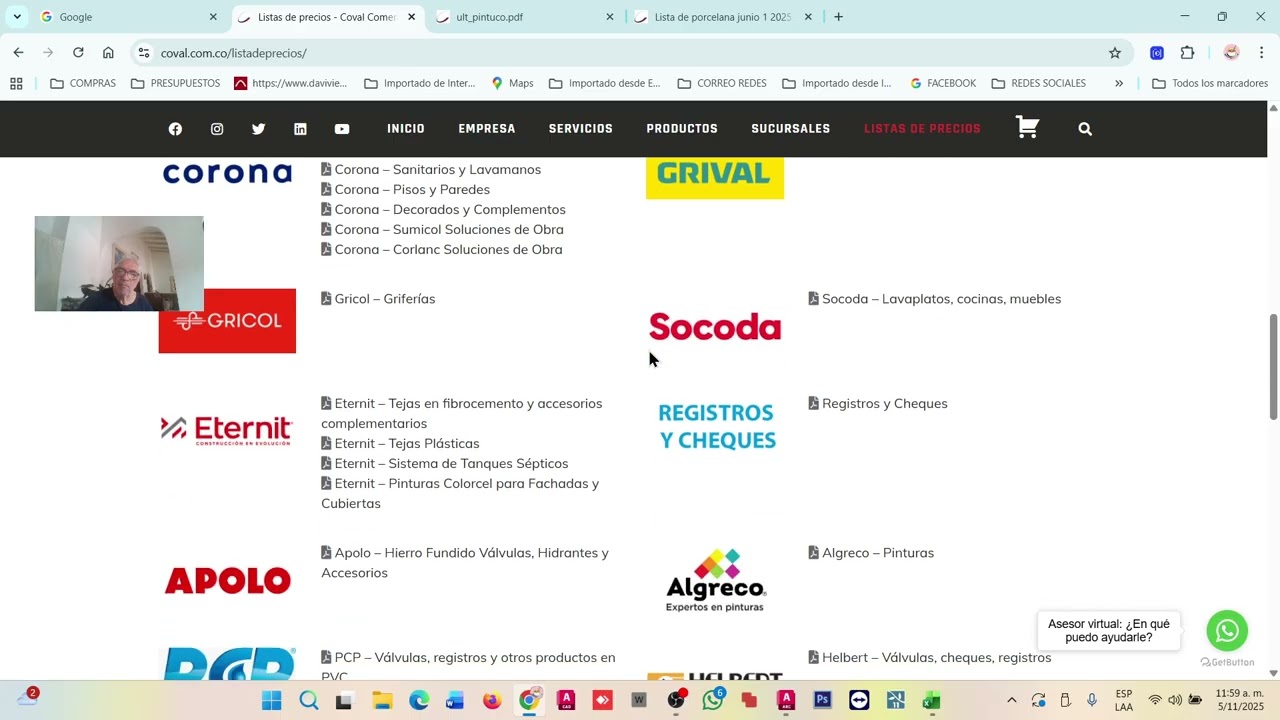Open Coval's Facebook page icon
Viewport: 1280px width, 720px height.
[x=175, y=129]
